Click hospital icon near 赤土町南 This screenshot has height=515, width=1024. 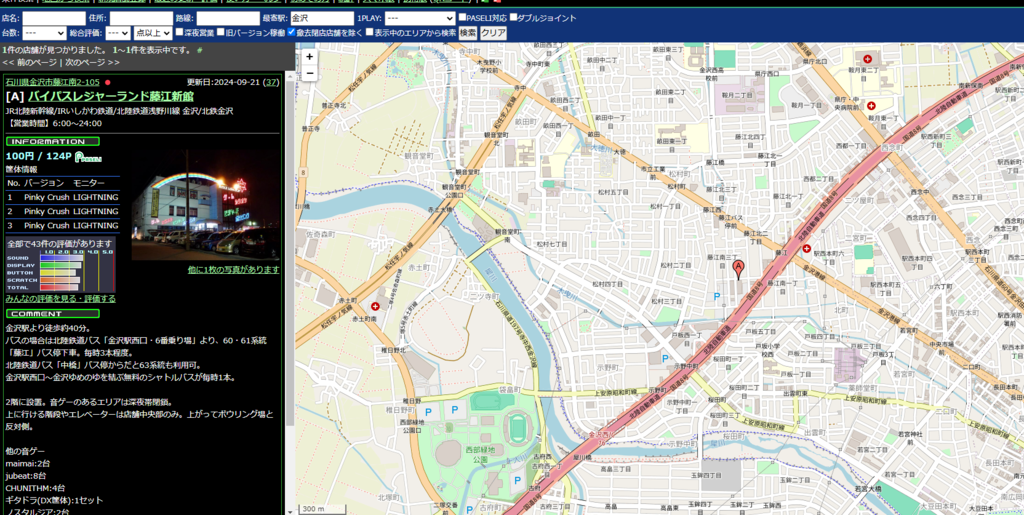tap(375, 305)
